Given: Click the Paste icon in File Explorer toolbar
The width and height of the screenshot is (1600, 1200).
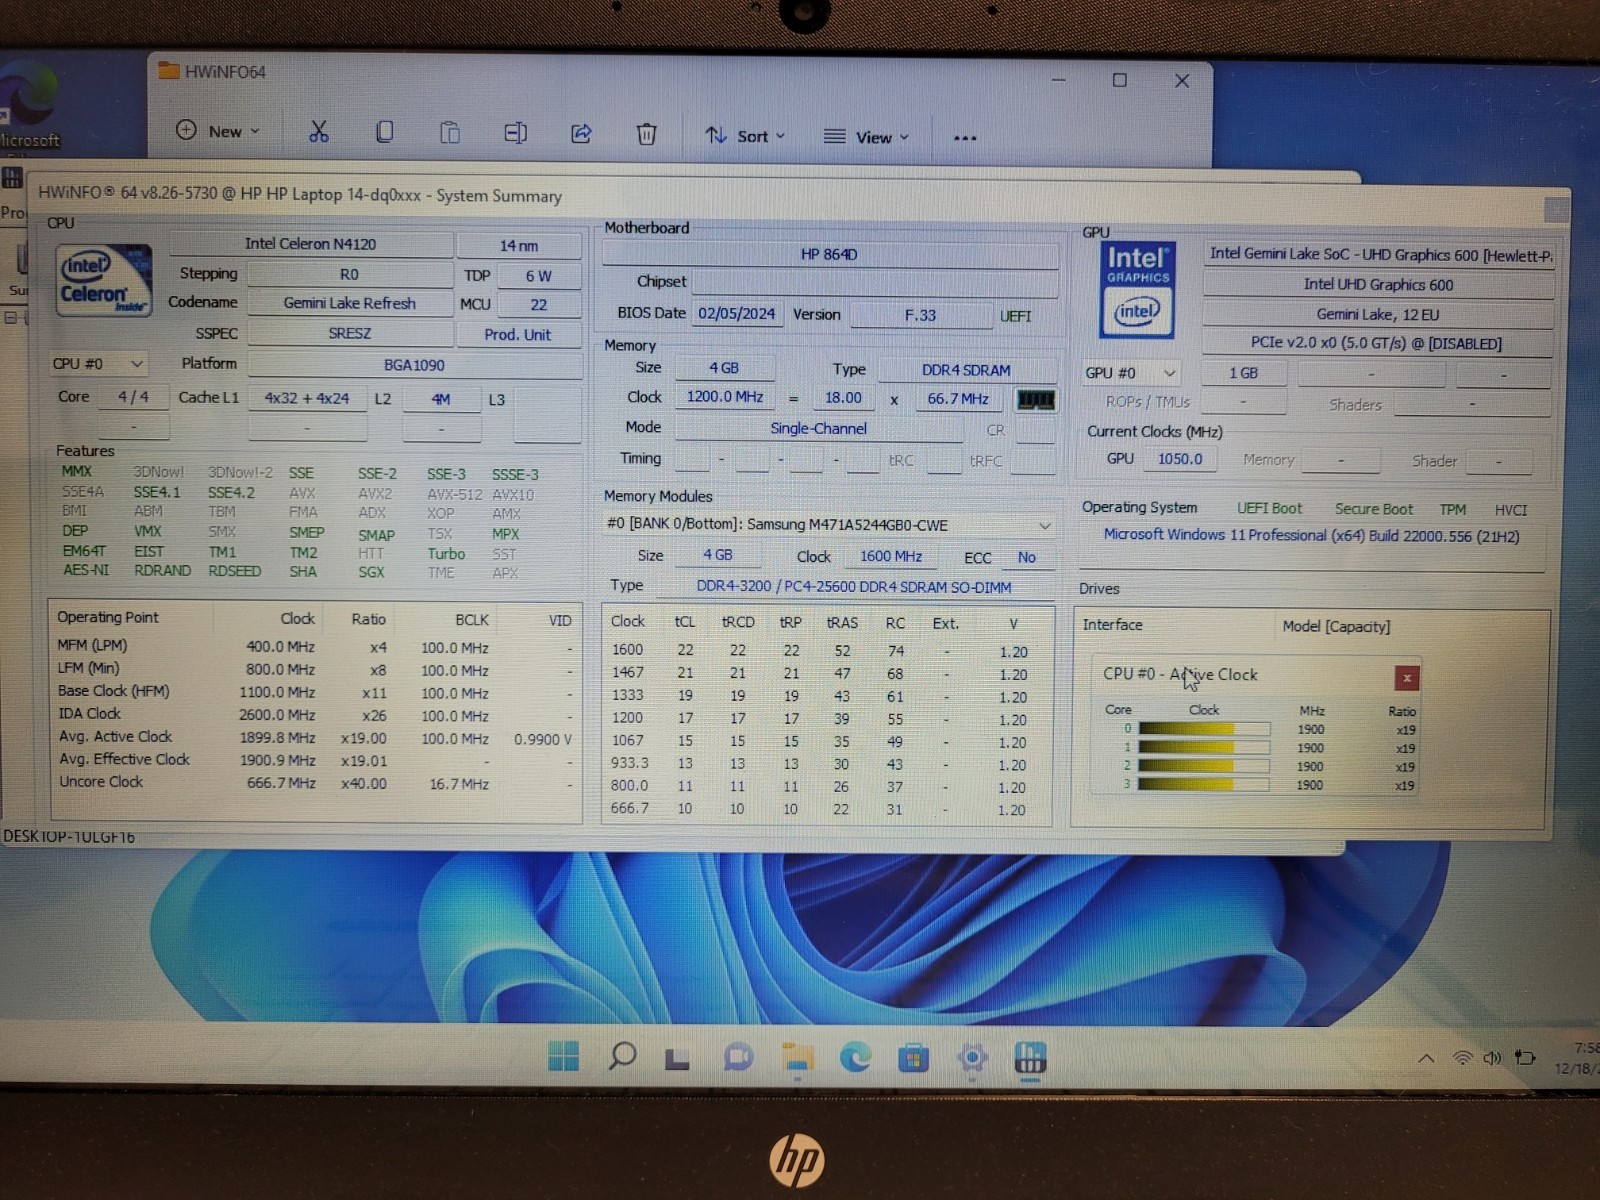Looking at the screenshot, I should point(450,133).
